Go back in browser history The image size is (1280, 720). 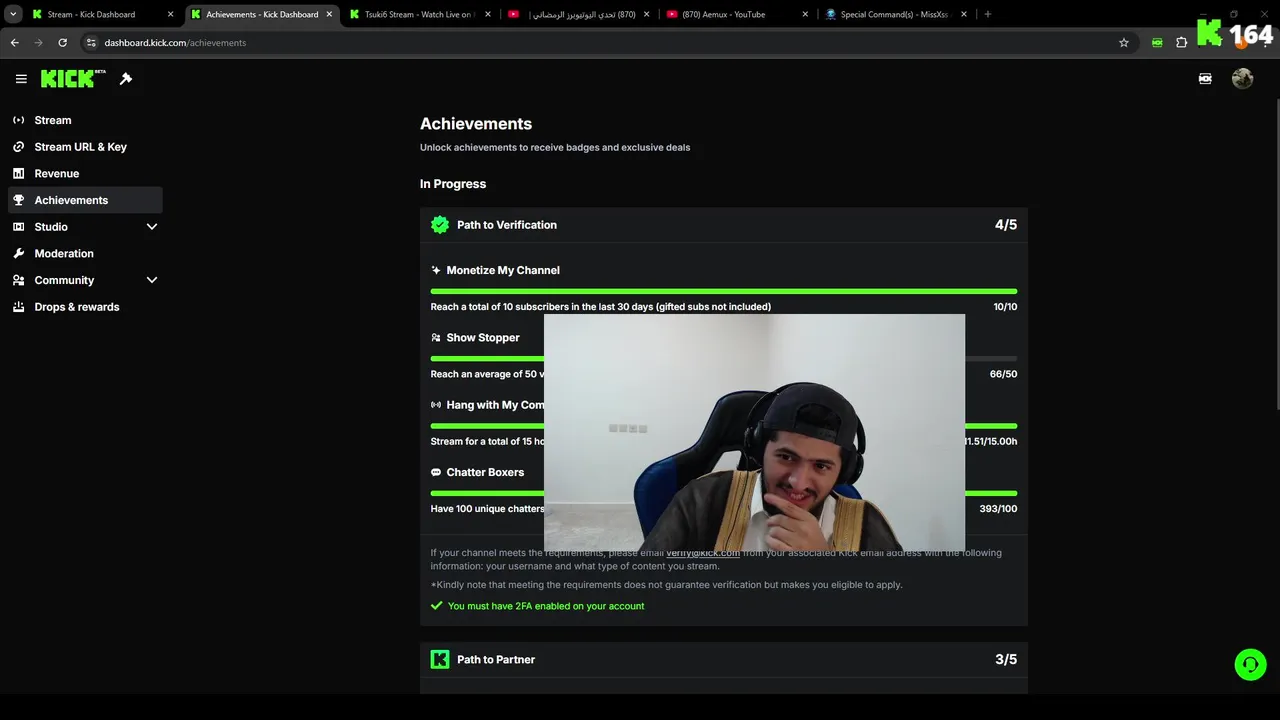(x=14, y=43)
